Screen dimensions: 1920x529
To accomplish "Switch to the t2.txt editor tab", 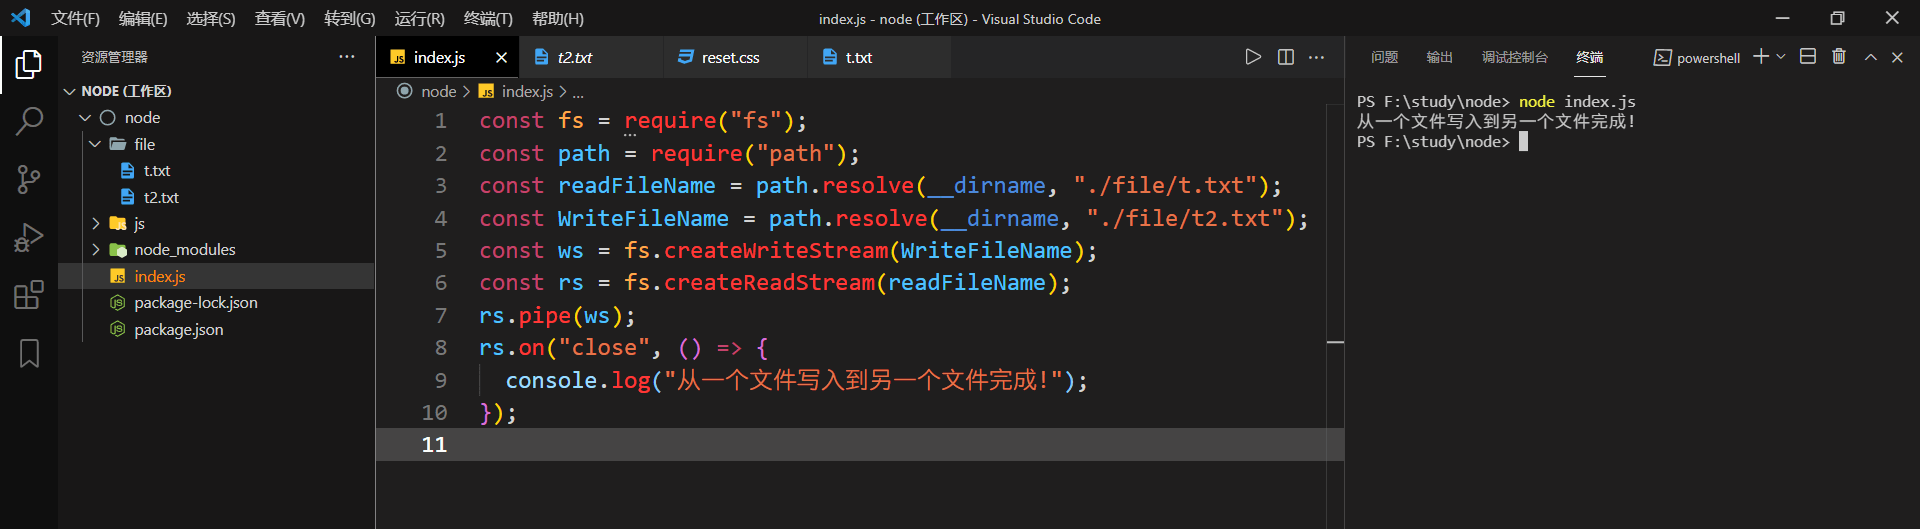I will click(591, 57).
